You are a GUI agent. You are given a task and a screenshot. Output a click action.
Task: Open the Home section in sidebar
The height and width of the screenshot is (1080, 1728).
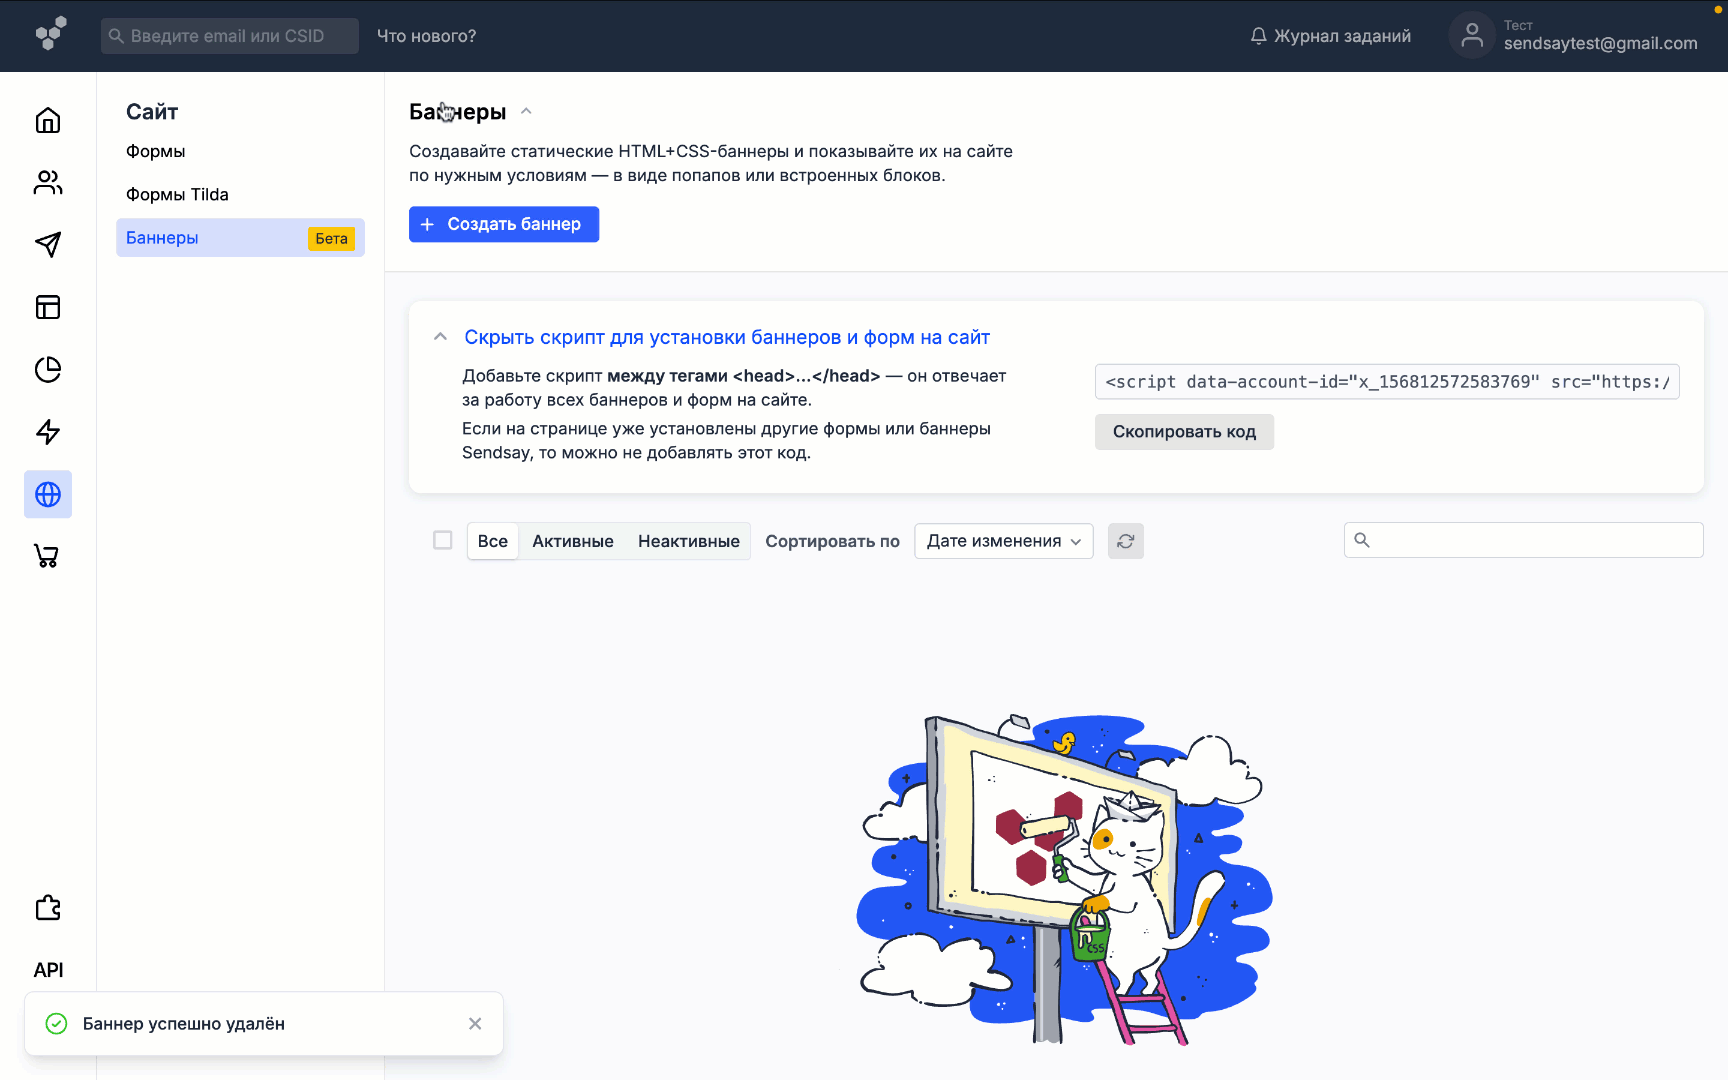[x=48, y=121]
